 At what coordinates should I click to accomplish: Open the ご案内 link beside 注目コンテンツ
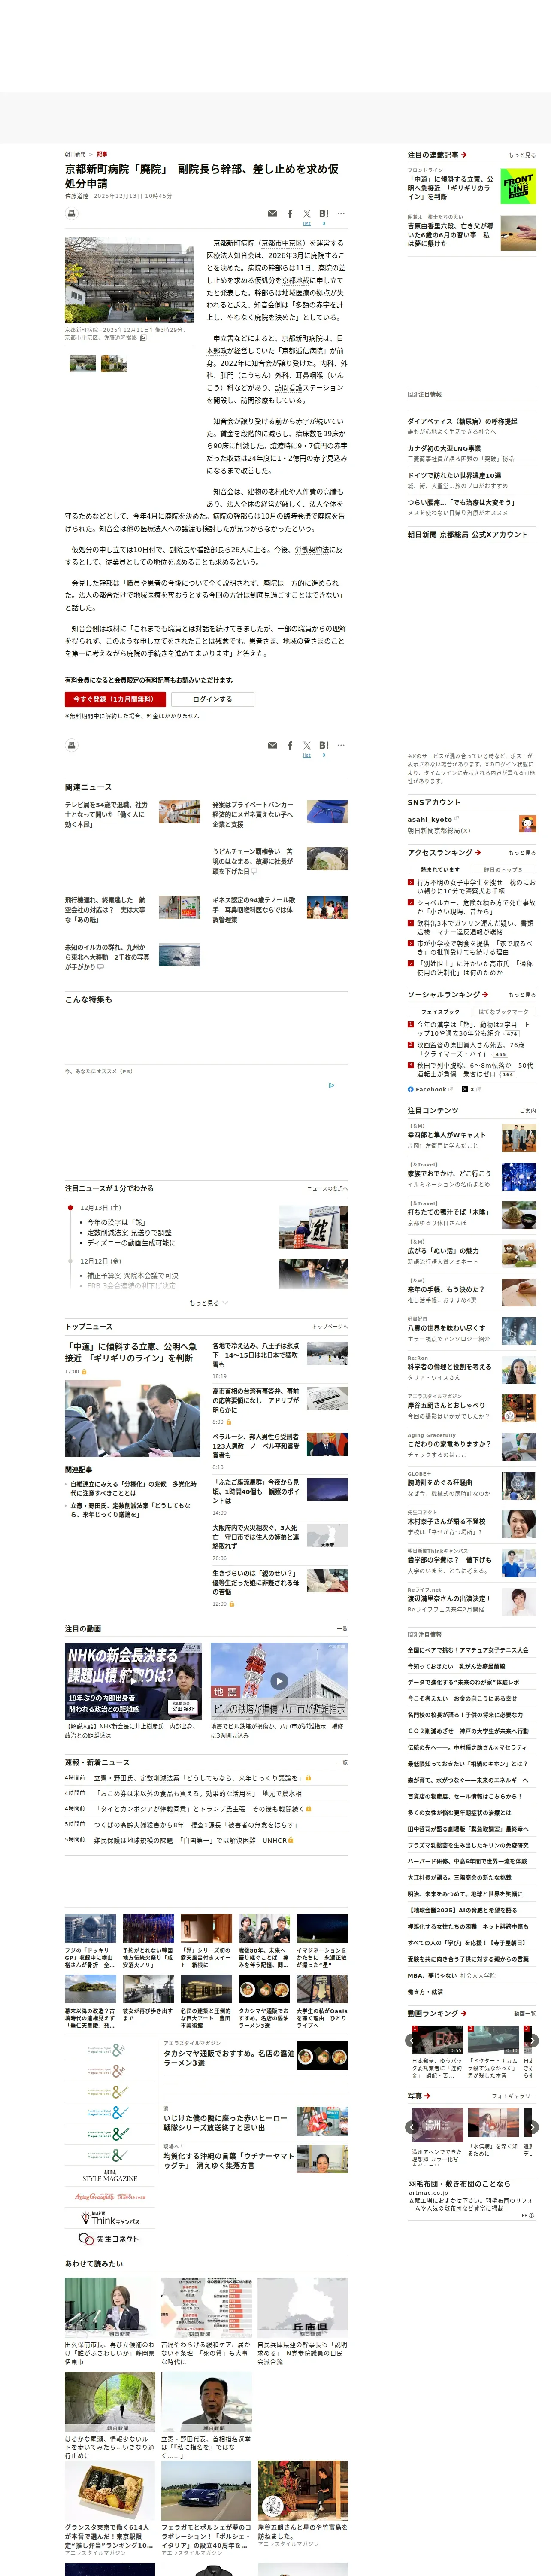pos(528,1111)
